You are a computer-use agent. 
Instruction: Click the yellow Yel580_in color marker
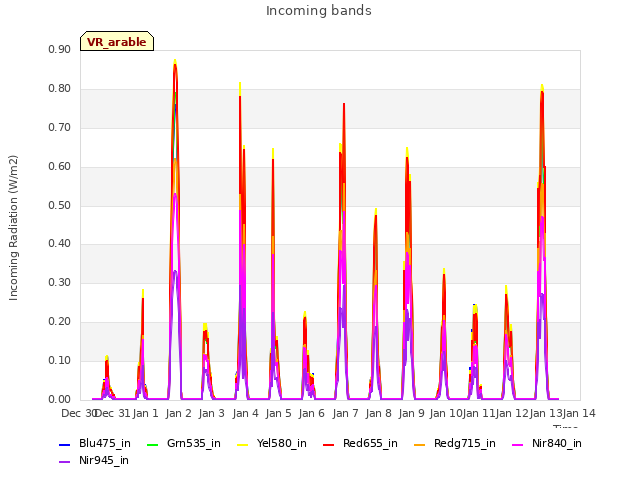point(242,444)
